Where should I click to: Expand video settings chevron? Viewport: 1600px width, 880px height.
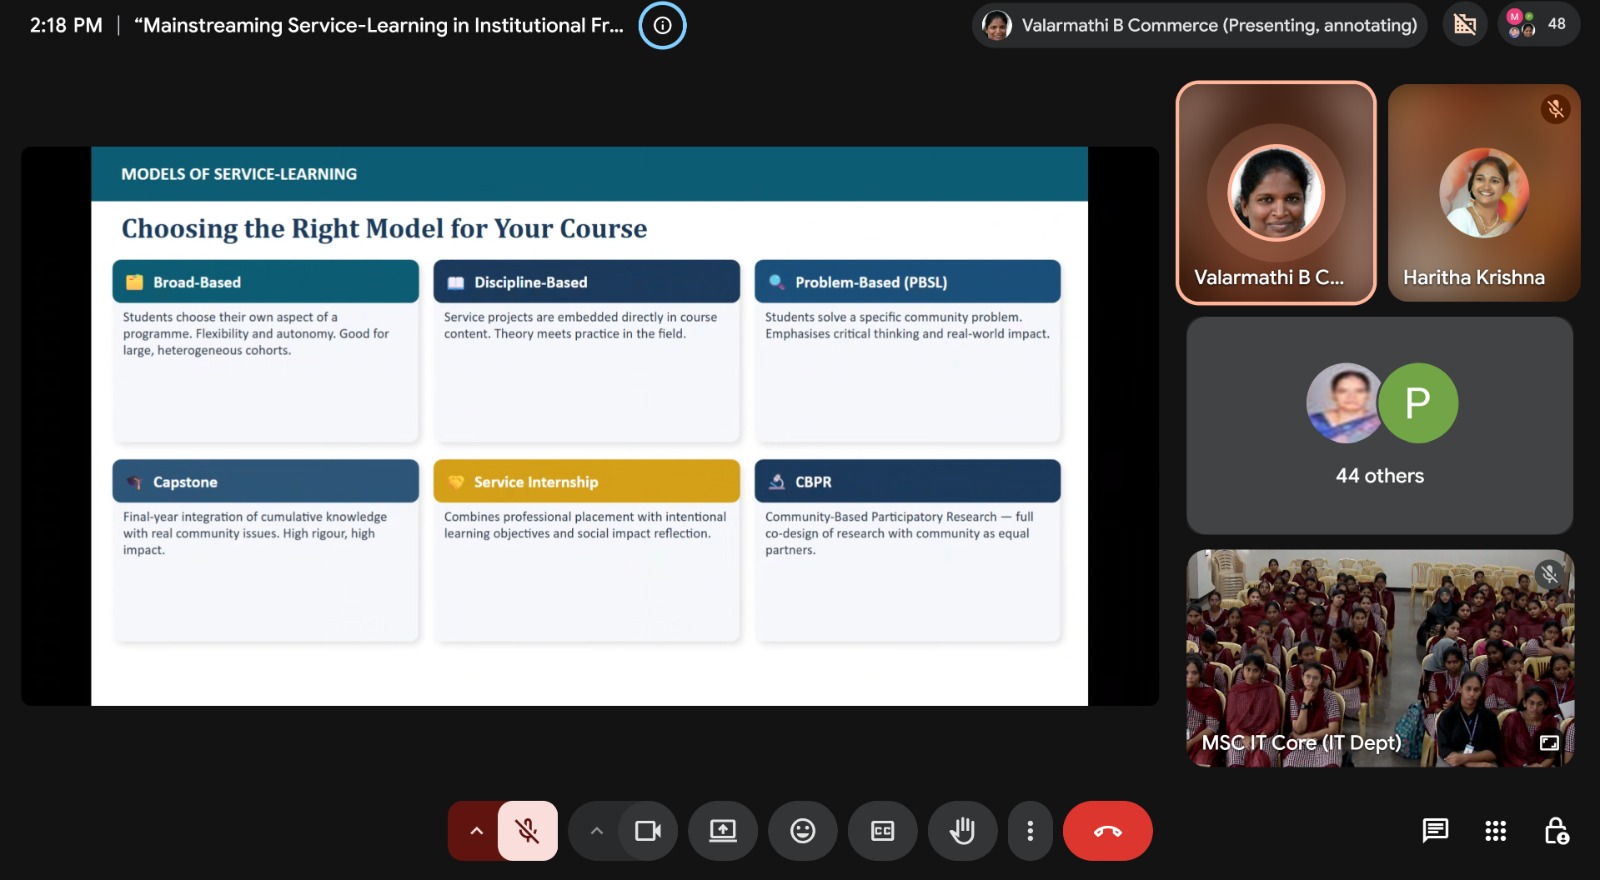(x=597, y=831)
